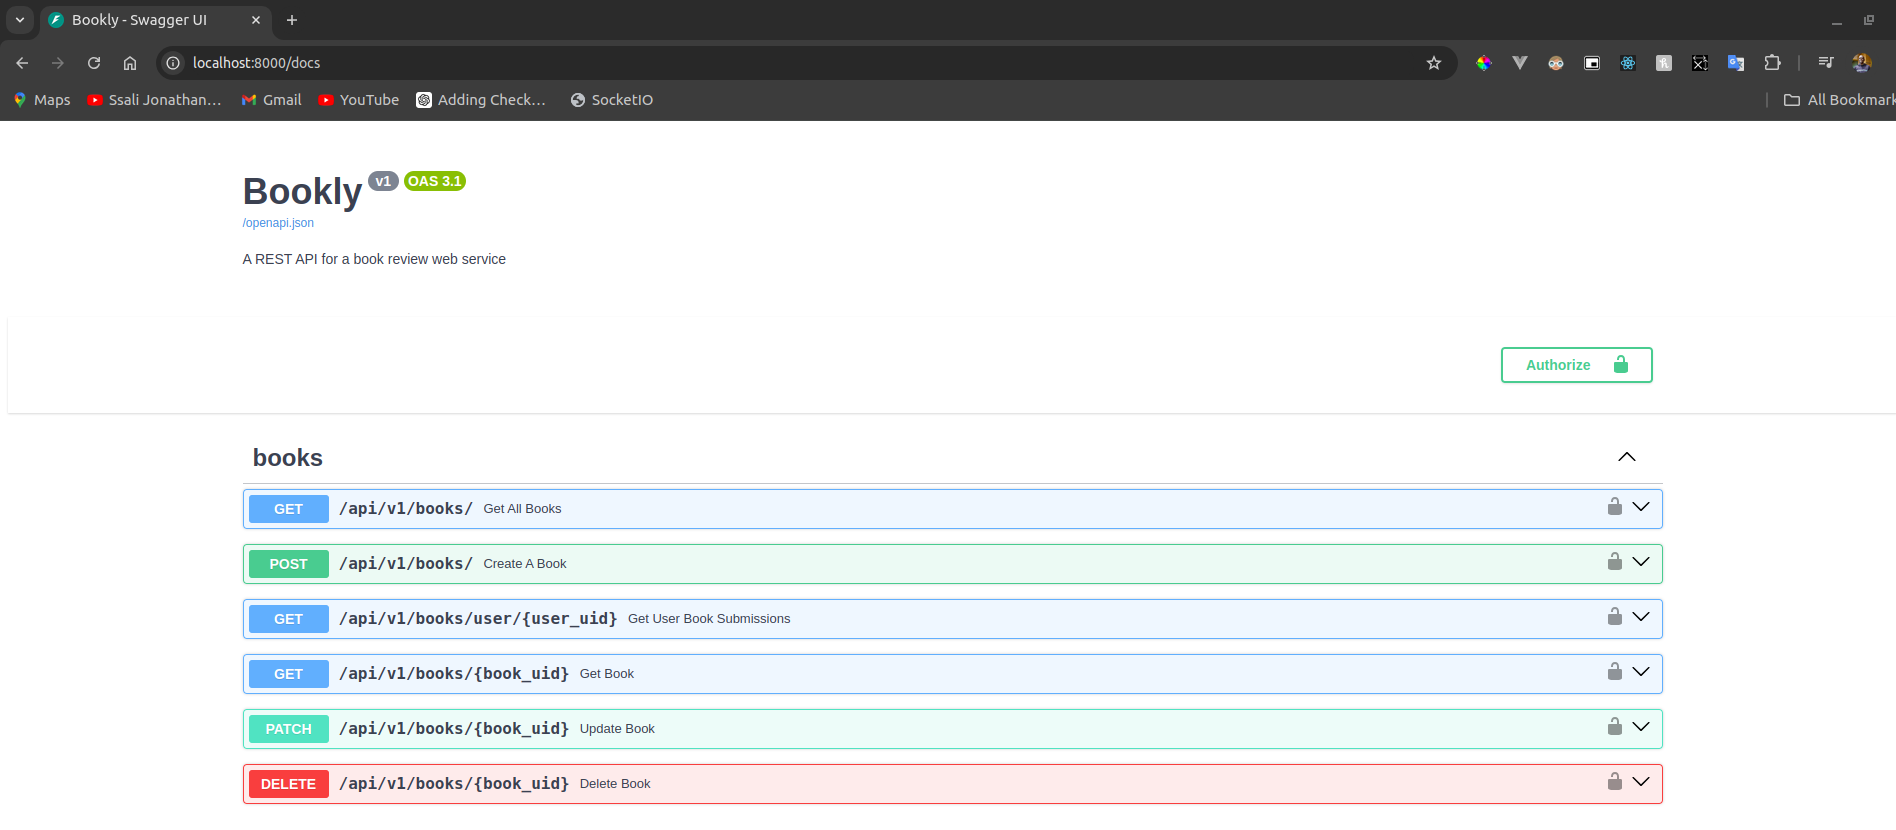Expand the Get Book endpoint chevron
This screenshot has width=1896, height=830.
1641,672
